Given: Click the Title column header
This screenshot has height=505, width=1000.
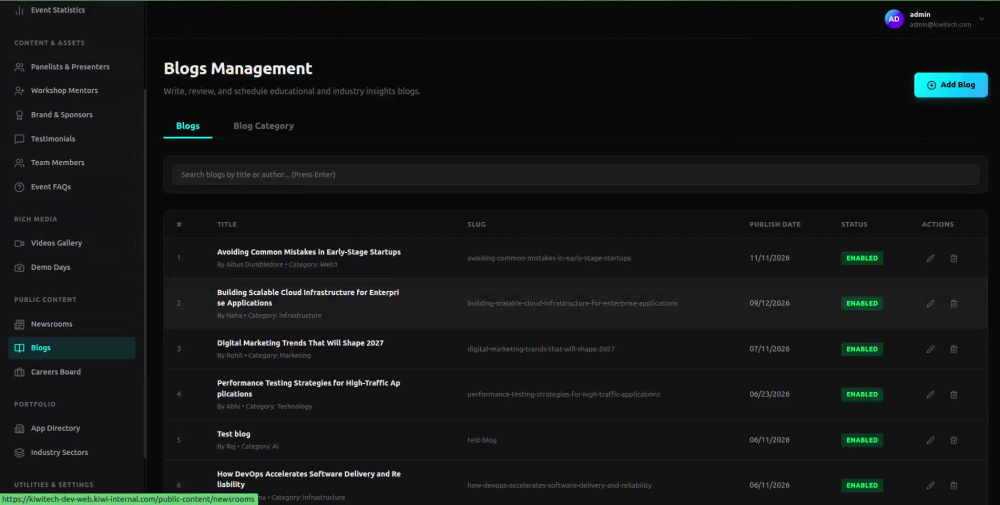Looking at the screenshot, I should [x=226, y=224].
